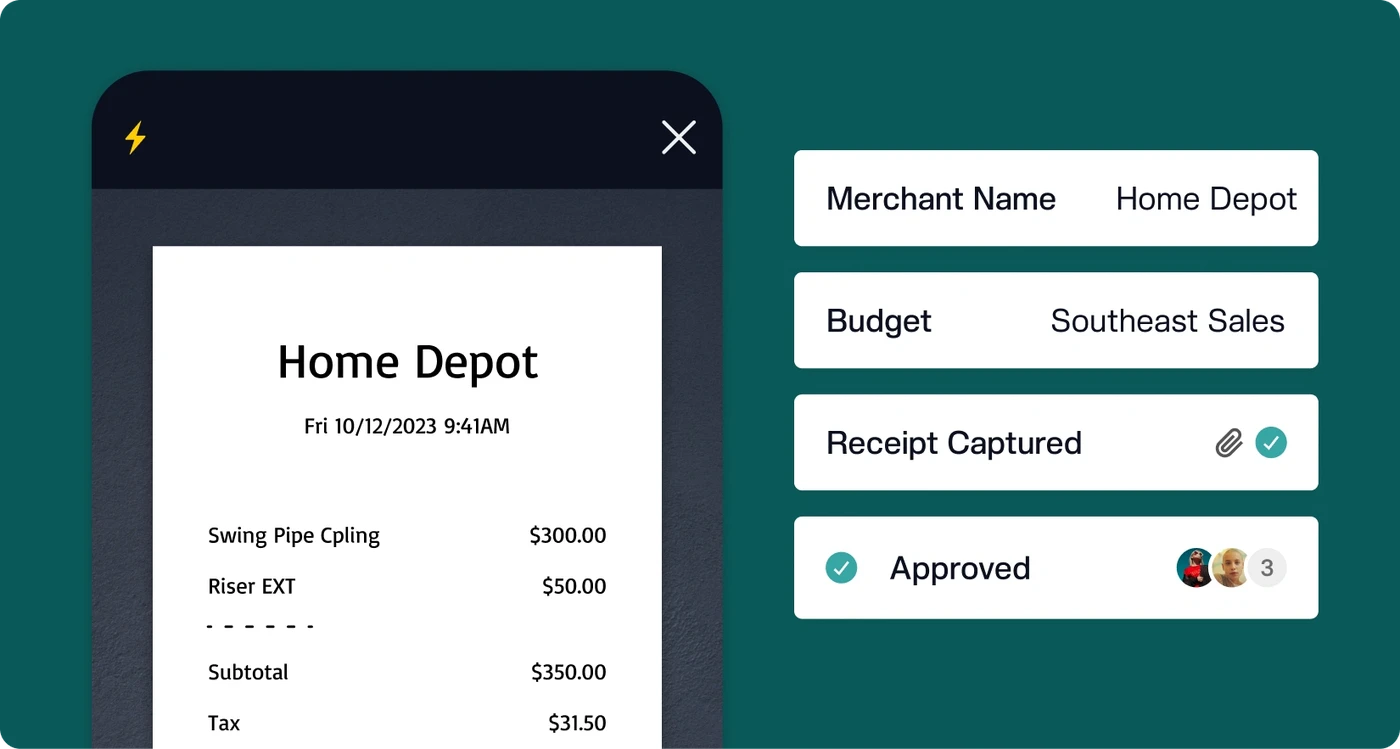Select the Swing Pipe Cpling line item

click(294, 536)
